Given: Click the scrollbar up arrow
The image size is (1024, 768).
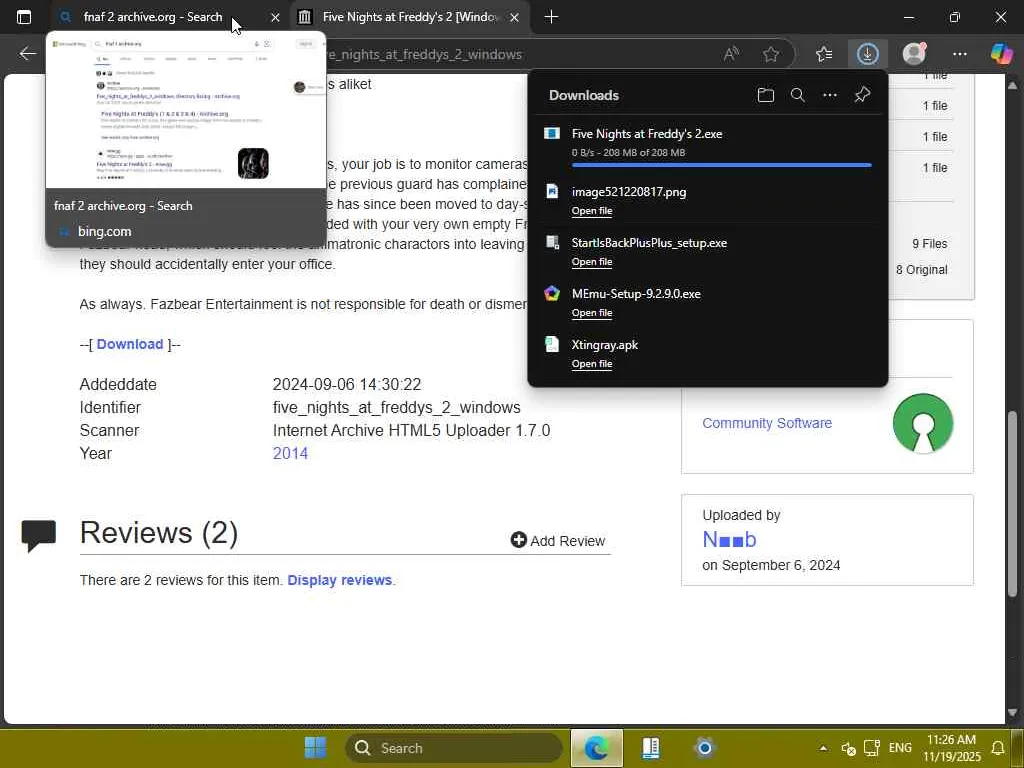Looking at the screenshot, I should tap(1013, 86).
